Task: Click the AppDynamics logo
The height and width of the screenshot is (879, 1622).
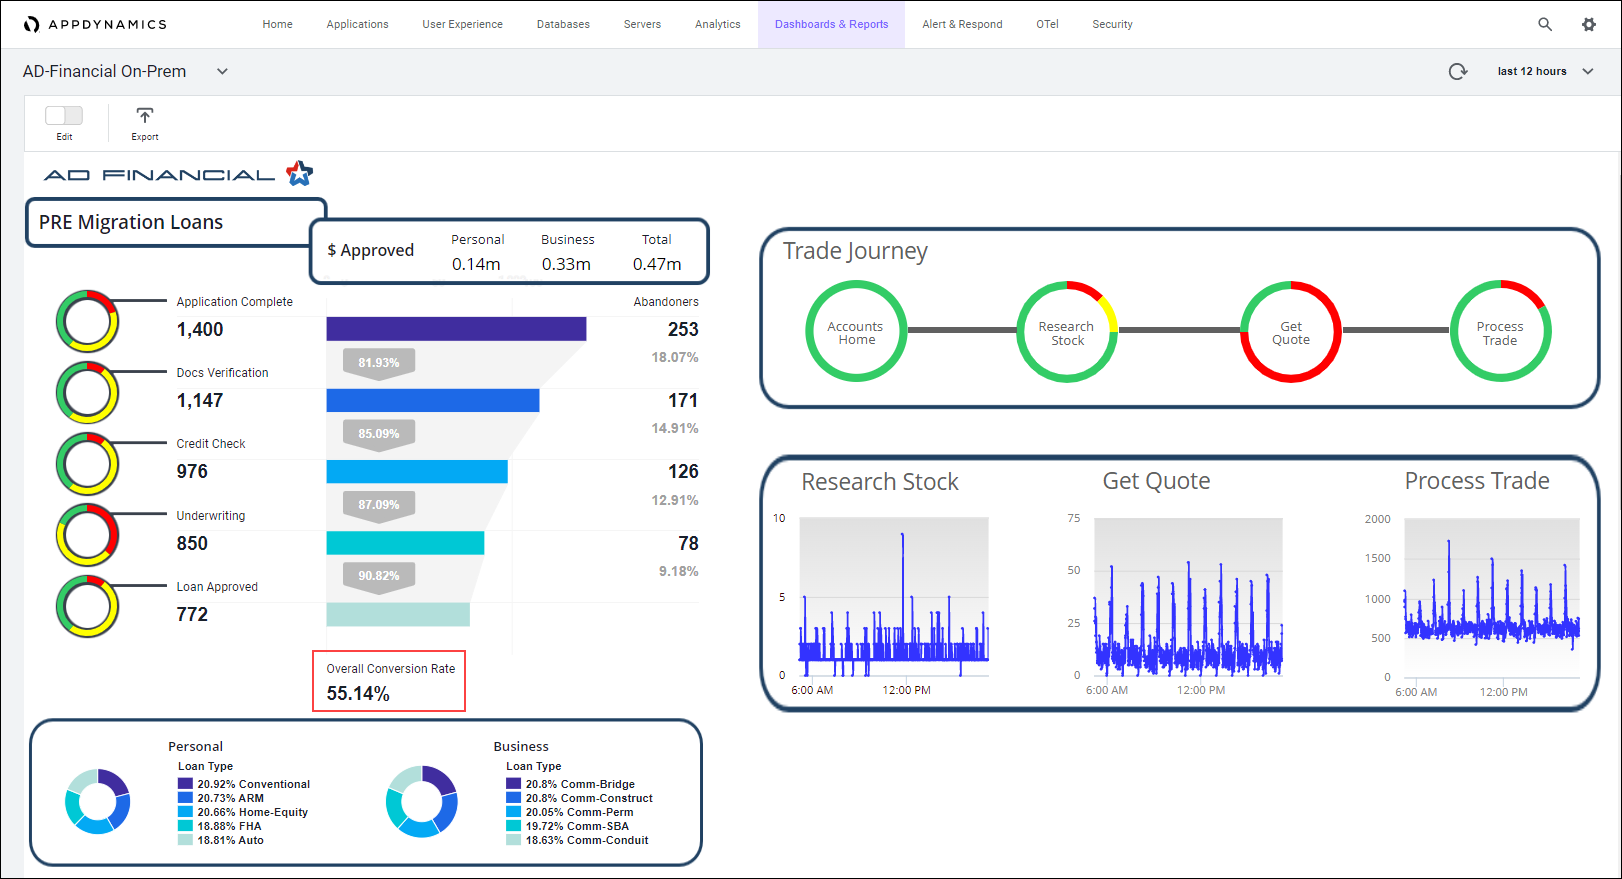Action: pos(95,24)
